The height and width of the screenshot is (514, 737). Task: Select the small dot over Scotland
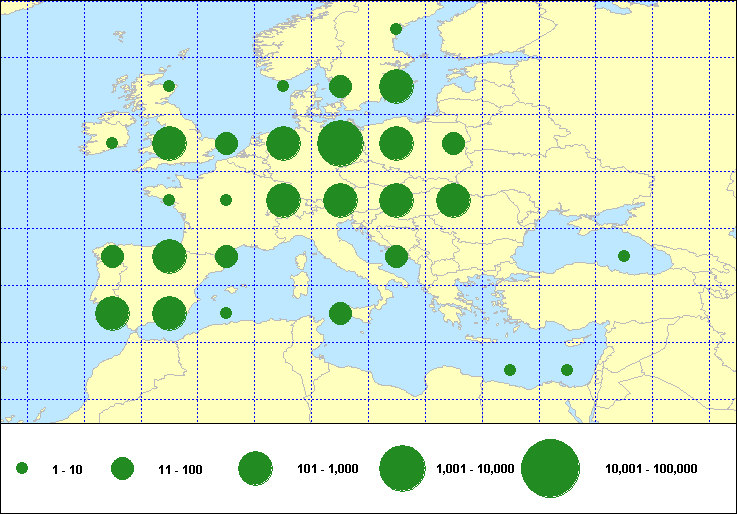tap(169, 86)
